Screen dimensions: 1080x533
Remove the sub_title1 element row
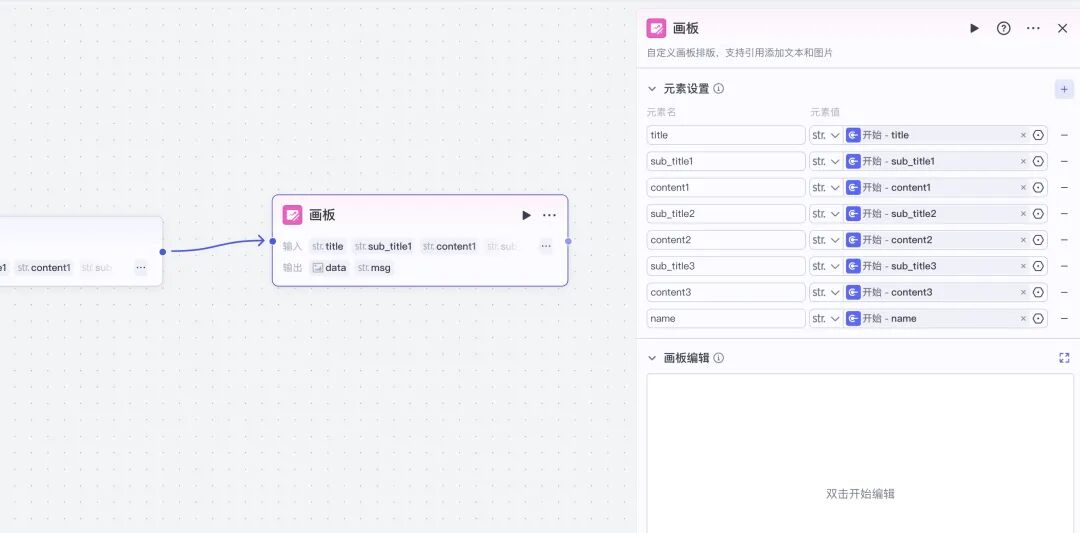(1064, 161)
